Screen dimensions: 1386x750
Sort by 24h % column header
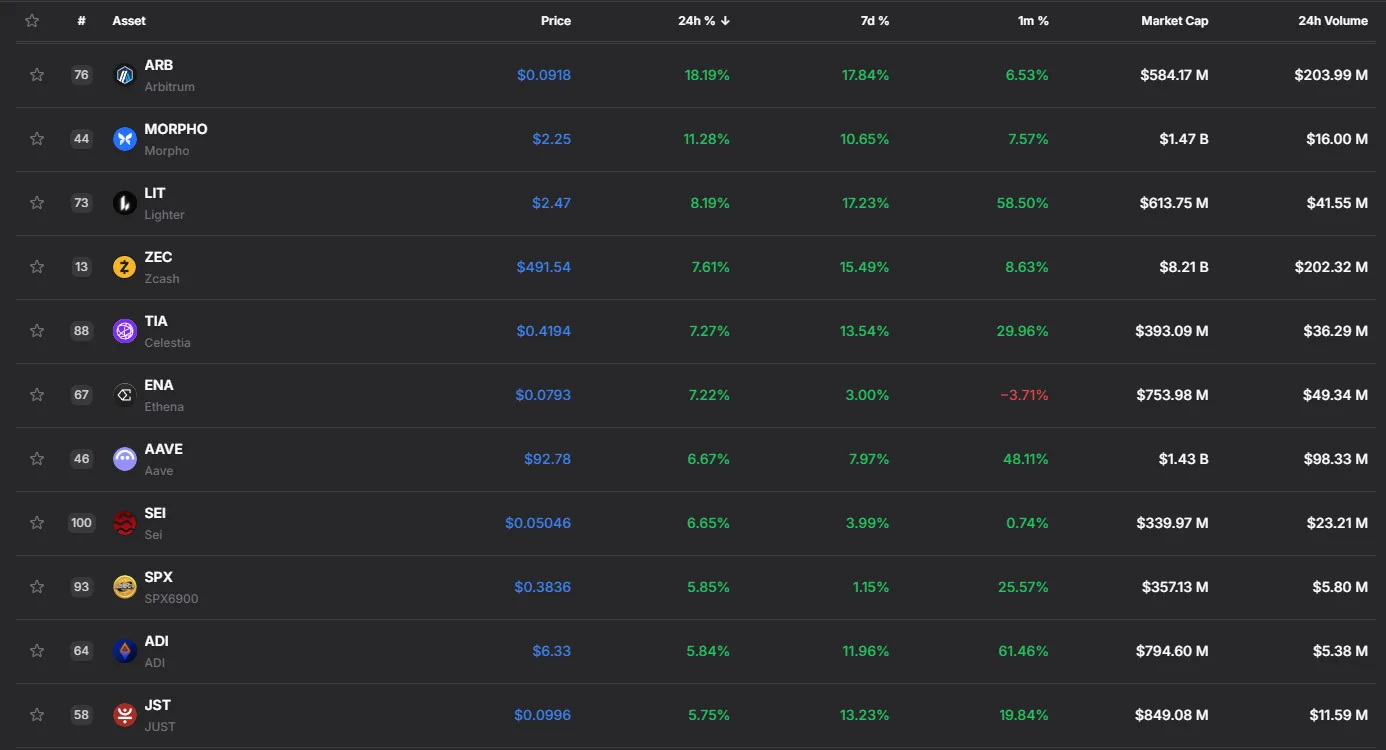(704, 21)
